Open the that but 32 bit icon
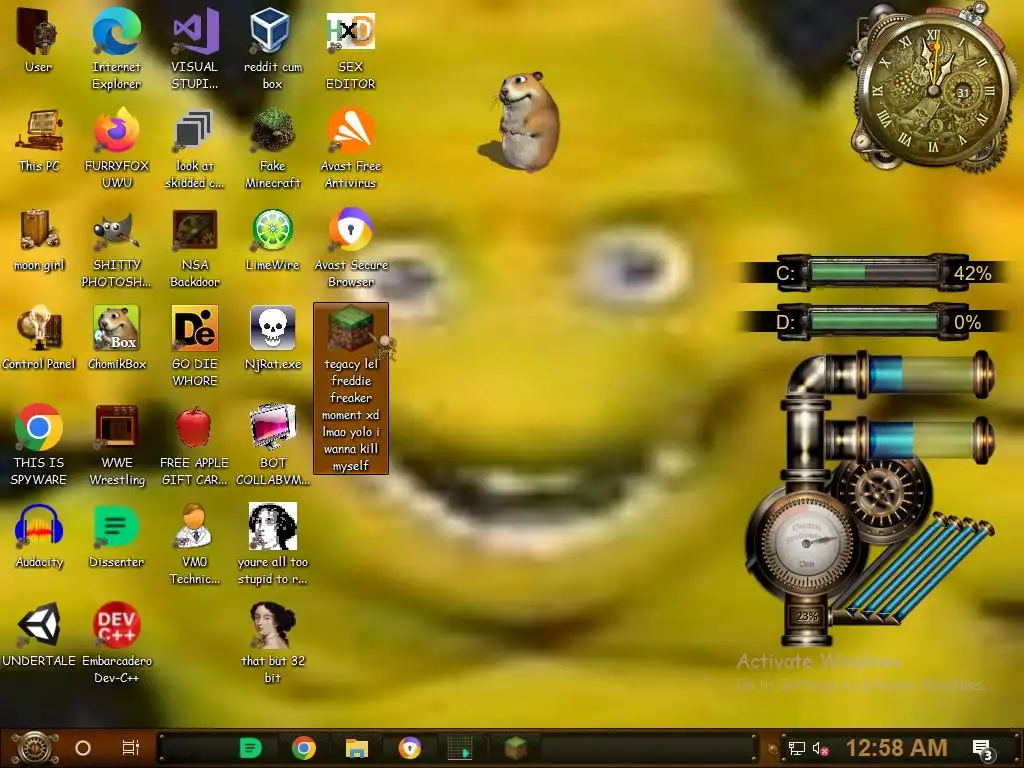The image size is (1024, 768). 272,643
